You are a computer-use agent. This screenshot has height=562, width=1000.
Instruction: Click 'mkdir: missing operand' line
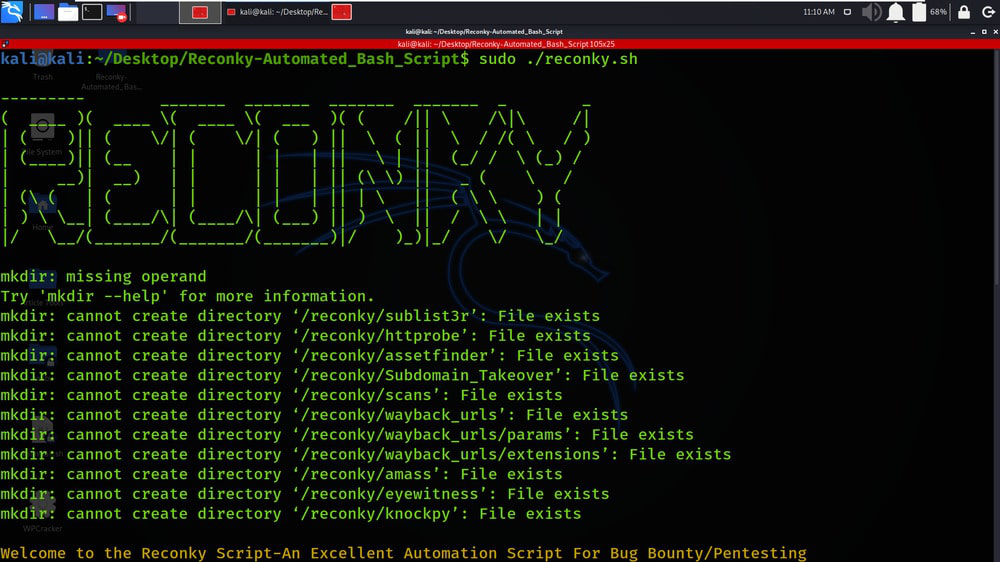(x=103, y=276)
